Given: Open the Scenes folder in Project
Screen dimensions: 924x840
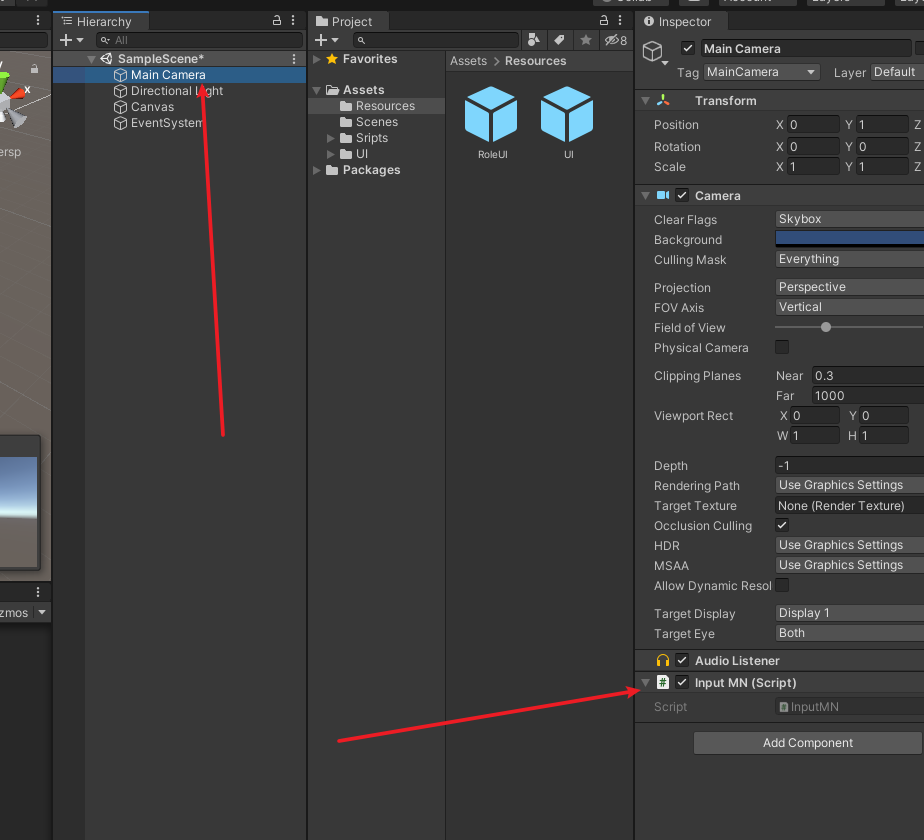Looking at the screenshot, I should 377,122.
